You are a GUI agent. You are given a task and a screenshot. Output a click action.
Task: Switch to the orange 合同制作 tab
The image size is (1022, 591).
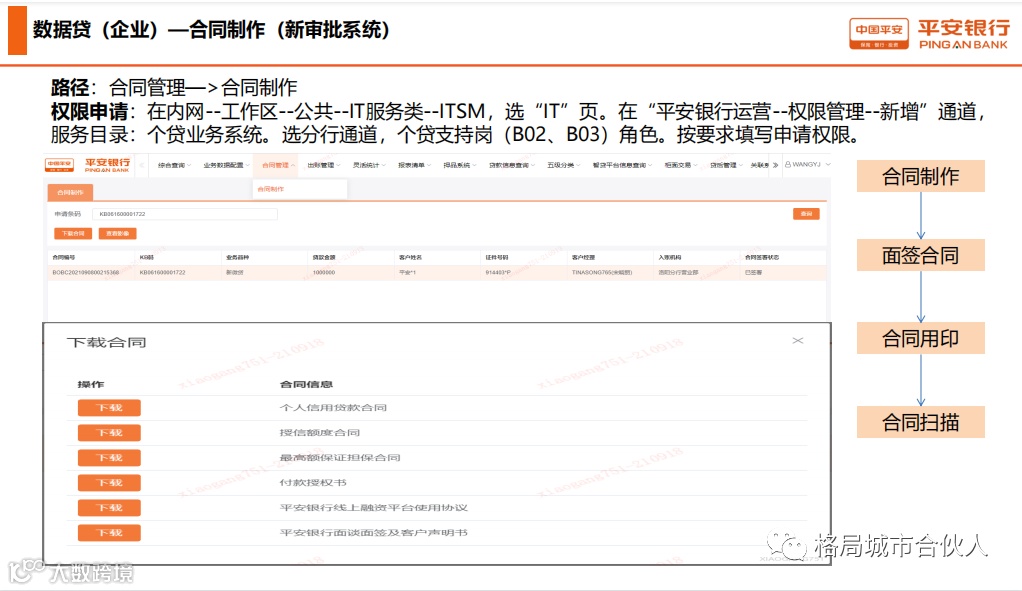[70, 192]
